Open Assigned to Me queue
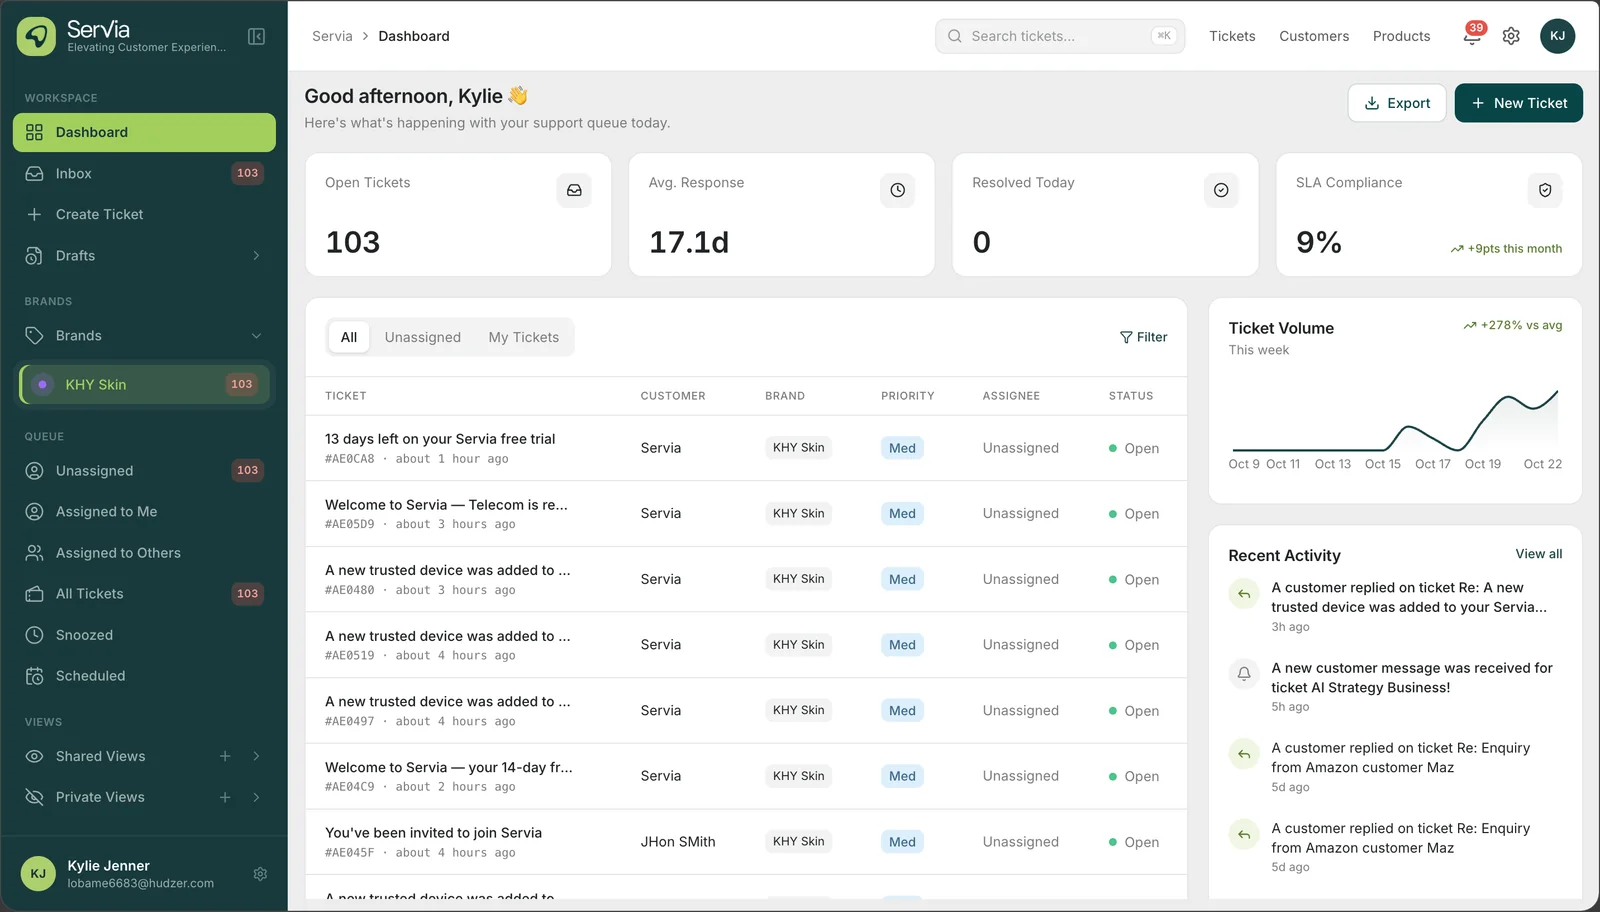Viewport: 1600px width, 912px height. [144, 512]
